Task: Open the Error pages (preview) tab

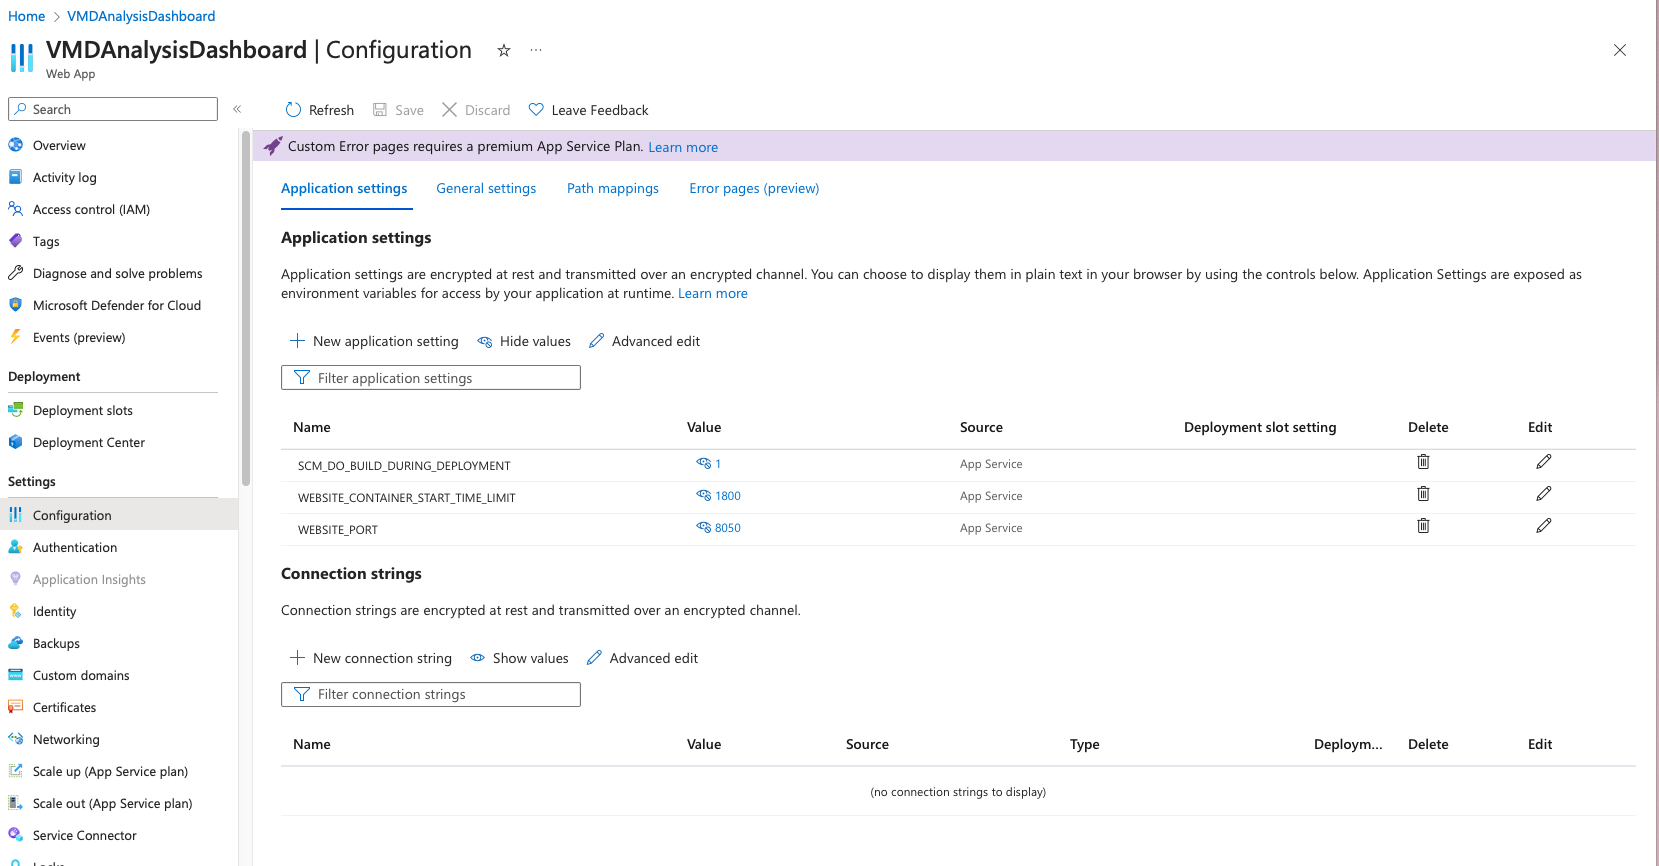Action: (x=754, y=188)
